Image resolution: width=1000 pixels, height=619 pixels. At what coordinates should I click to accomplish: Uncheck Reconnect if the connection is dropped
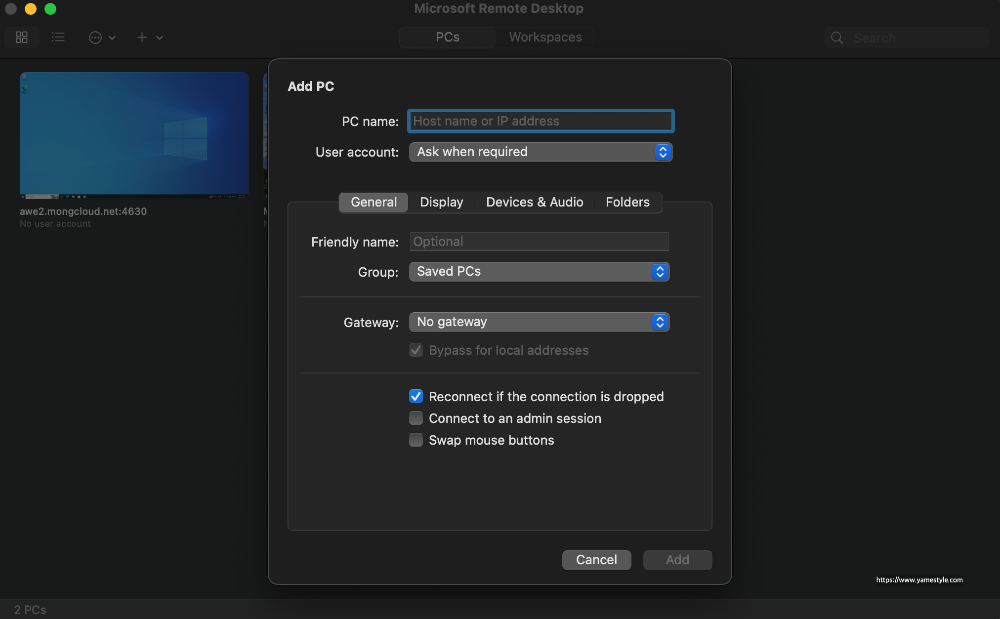tap(416, 397)
